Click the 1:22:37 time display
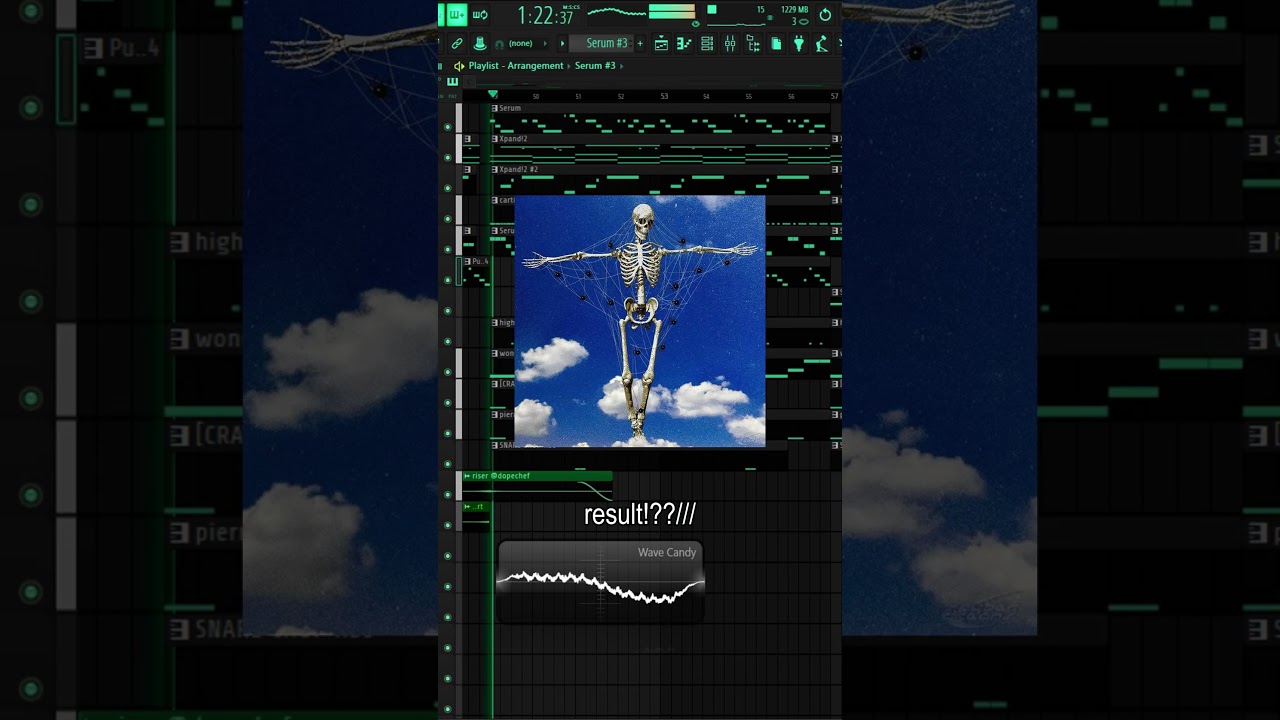 (545, 15)
